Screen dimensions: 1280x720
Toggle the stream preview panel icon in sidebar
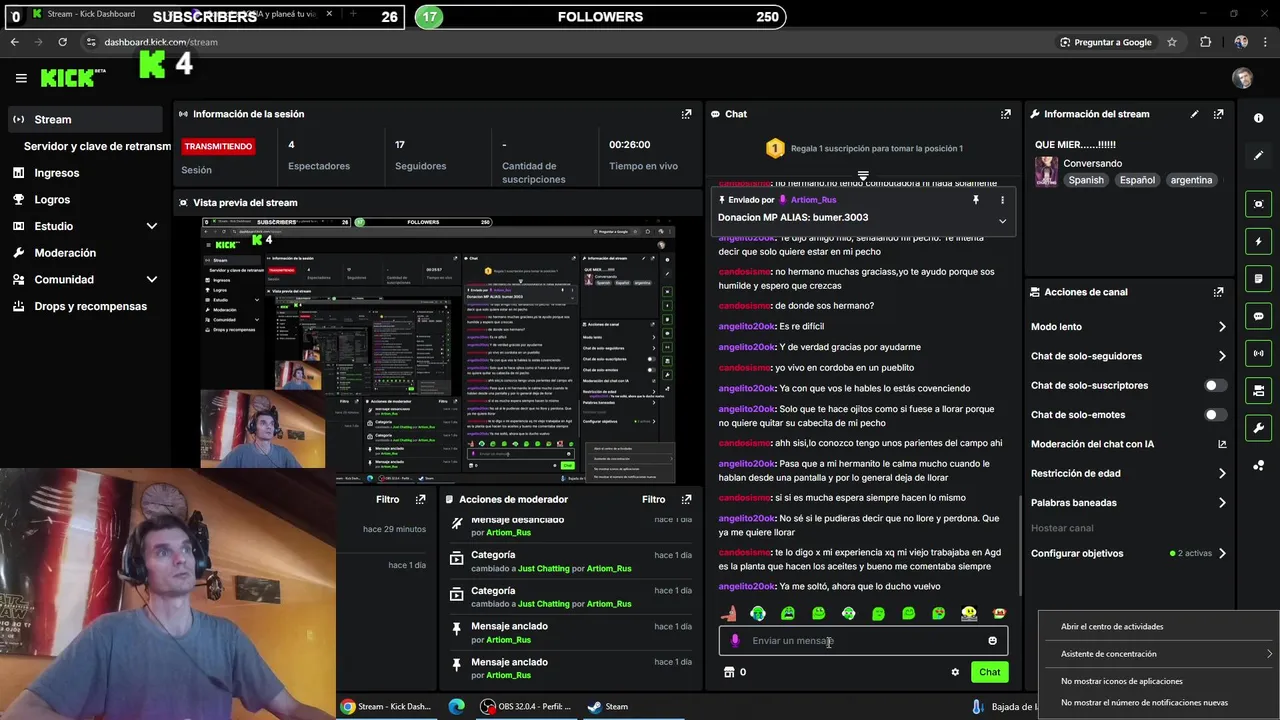tap(1258, 204)
